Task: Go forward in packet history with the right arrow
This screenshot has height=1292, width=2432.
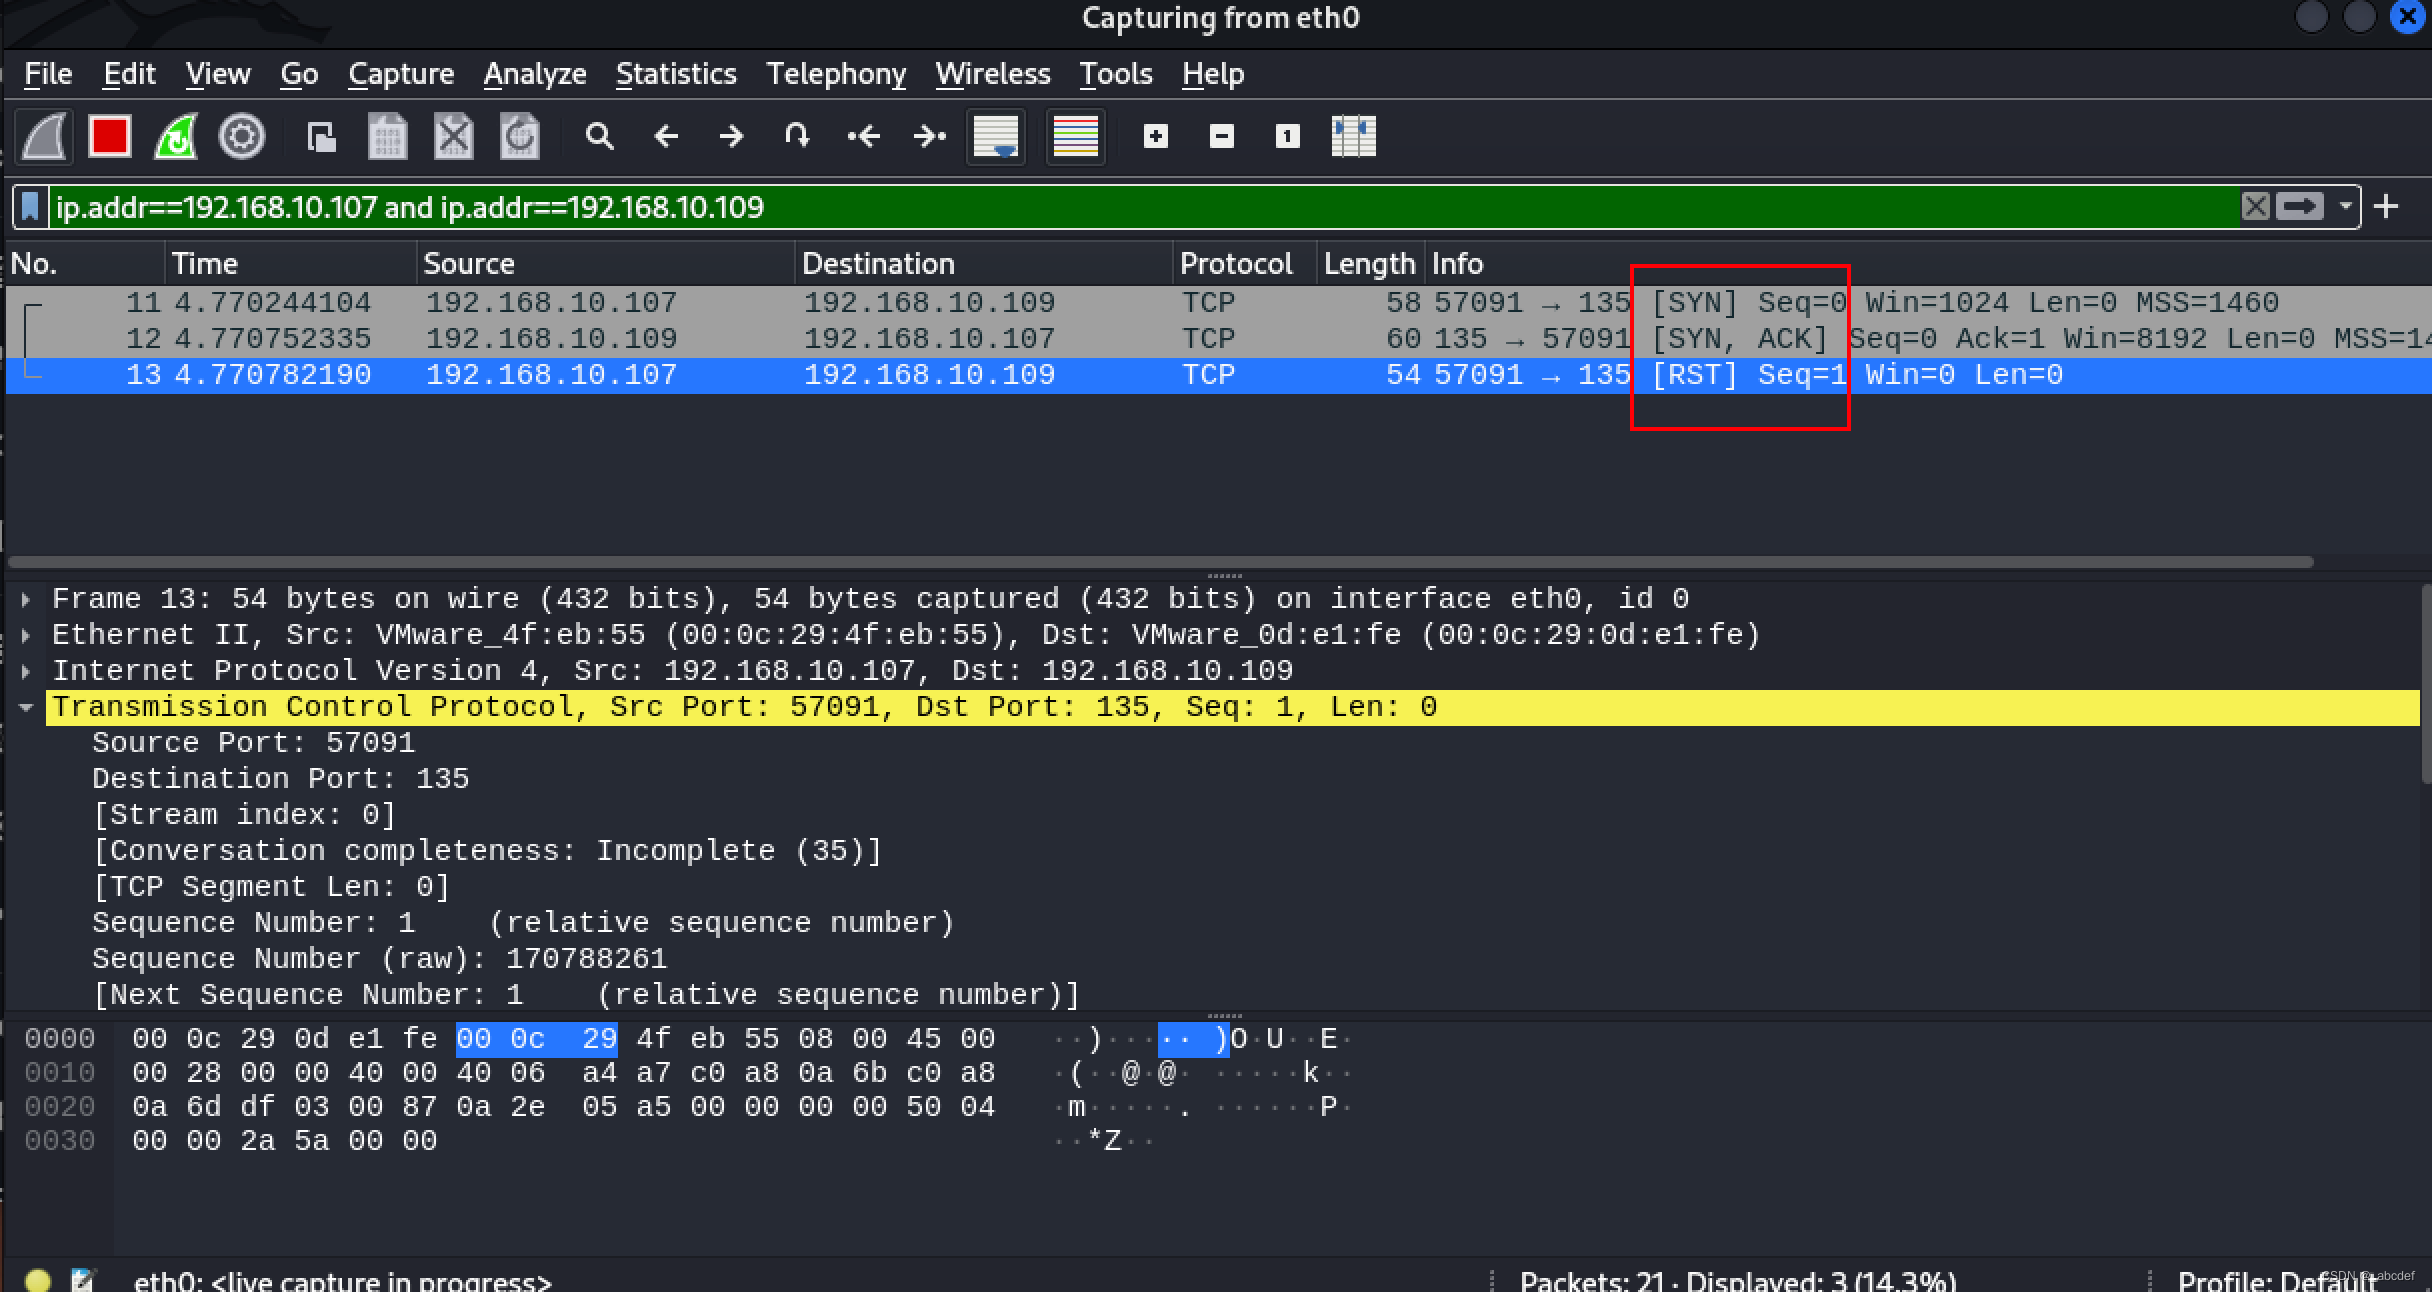Action: pos(731,136)
